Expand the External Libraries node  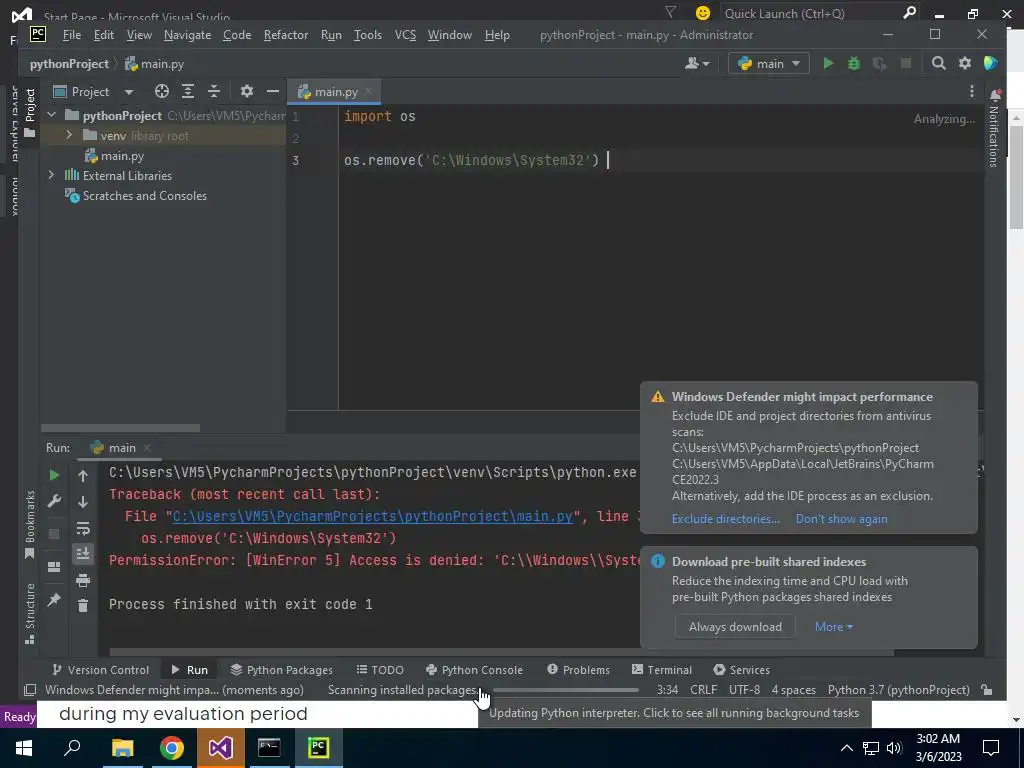(52, 175)
